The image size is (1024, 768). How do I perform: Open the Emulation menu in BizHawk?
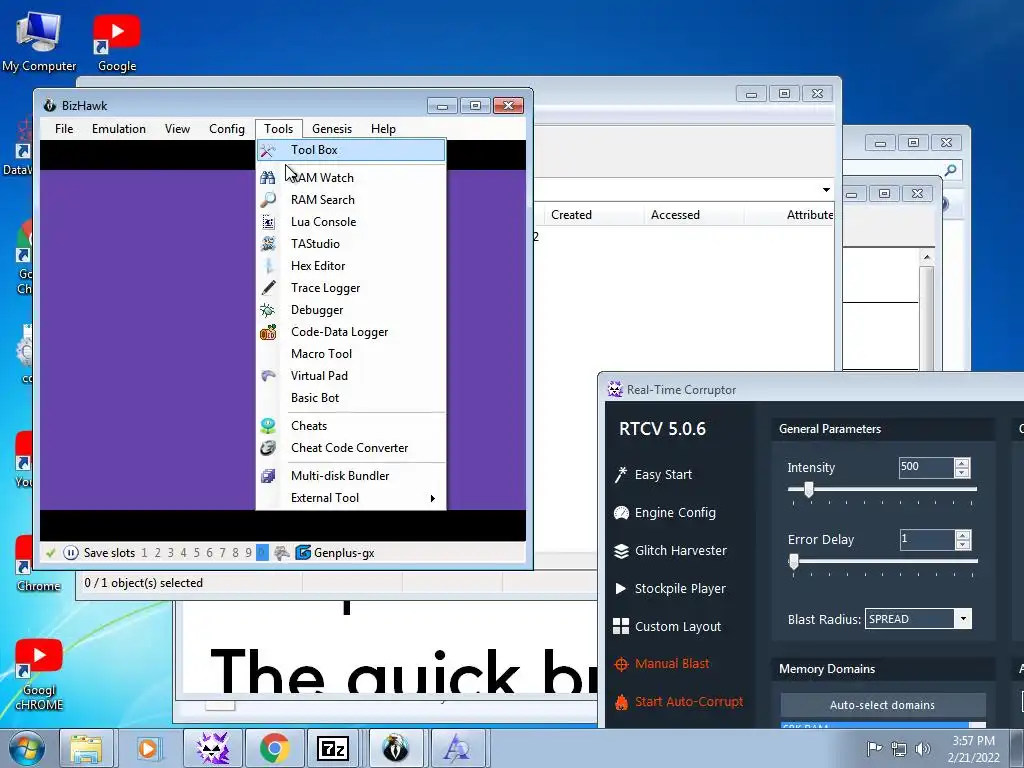click(x=119, y=129)
